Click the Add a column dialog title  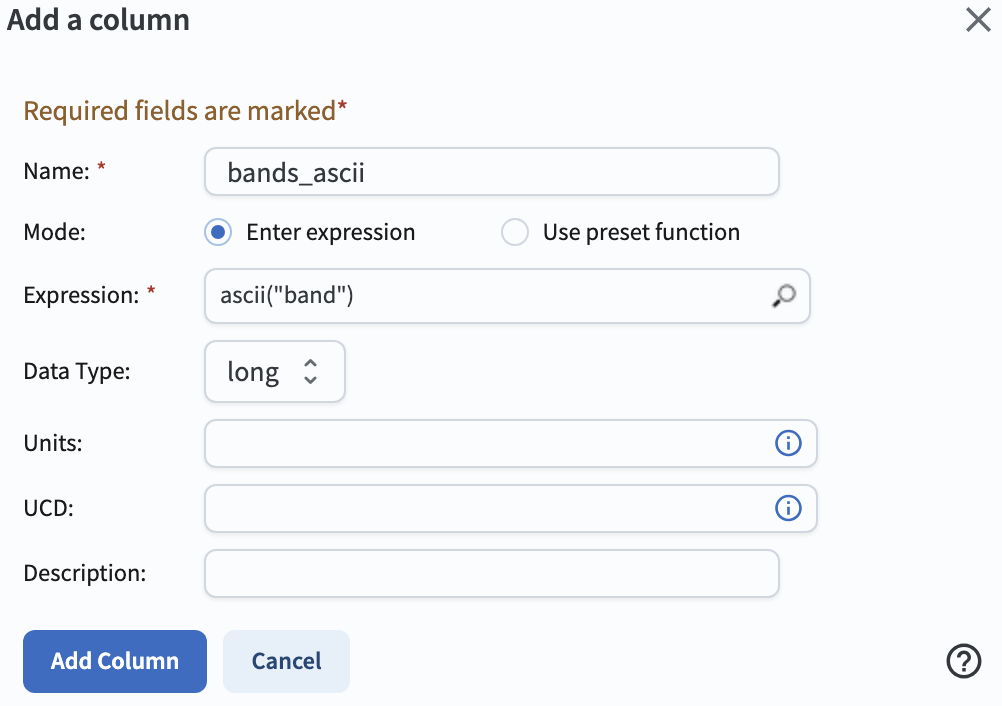tap(98, 20)
